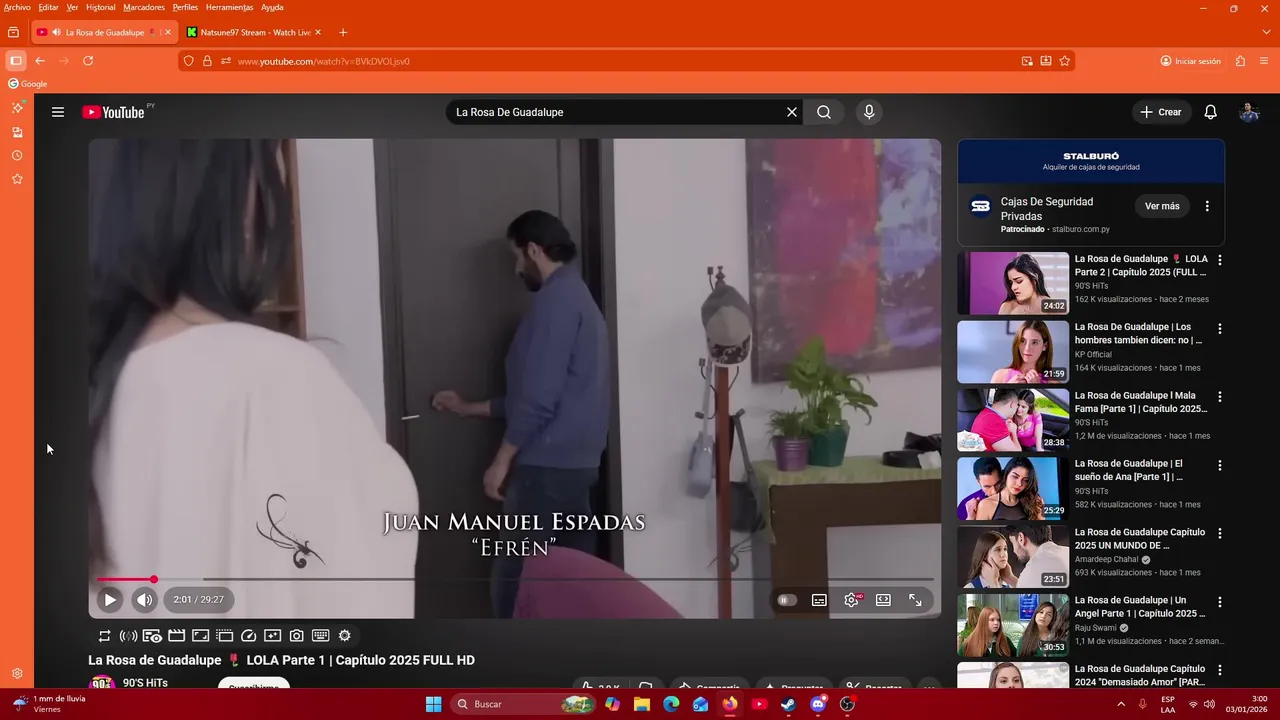Open options for Un Angel Parte 1 video
1280x720 pixels.
pyautogui.click(x=1219, y=602)
